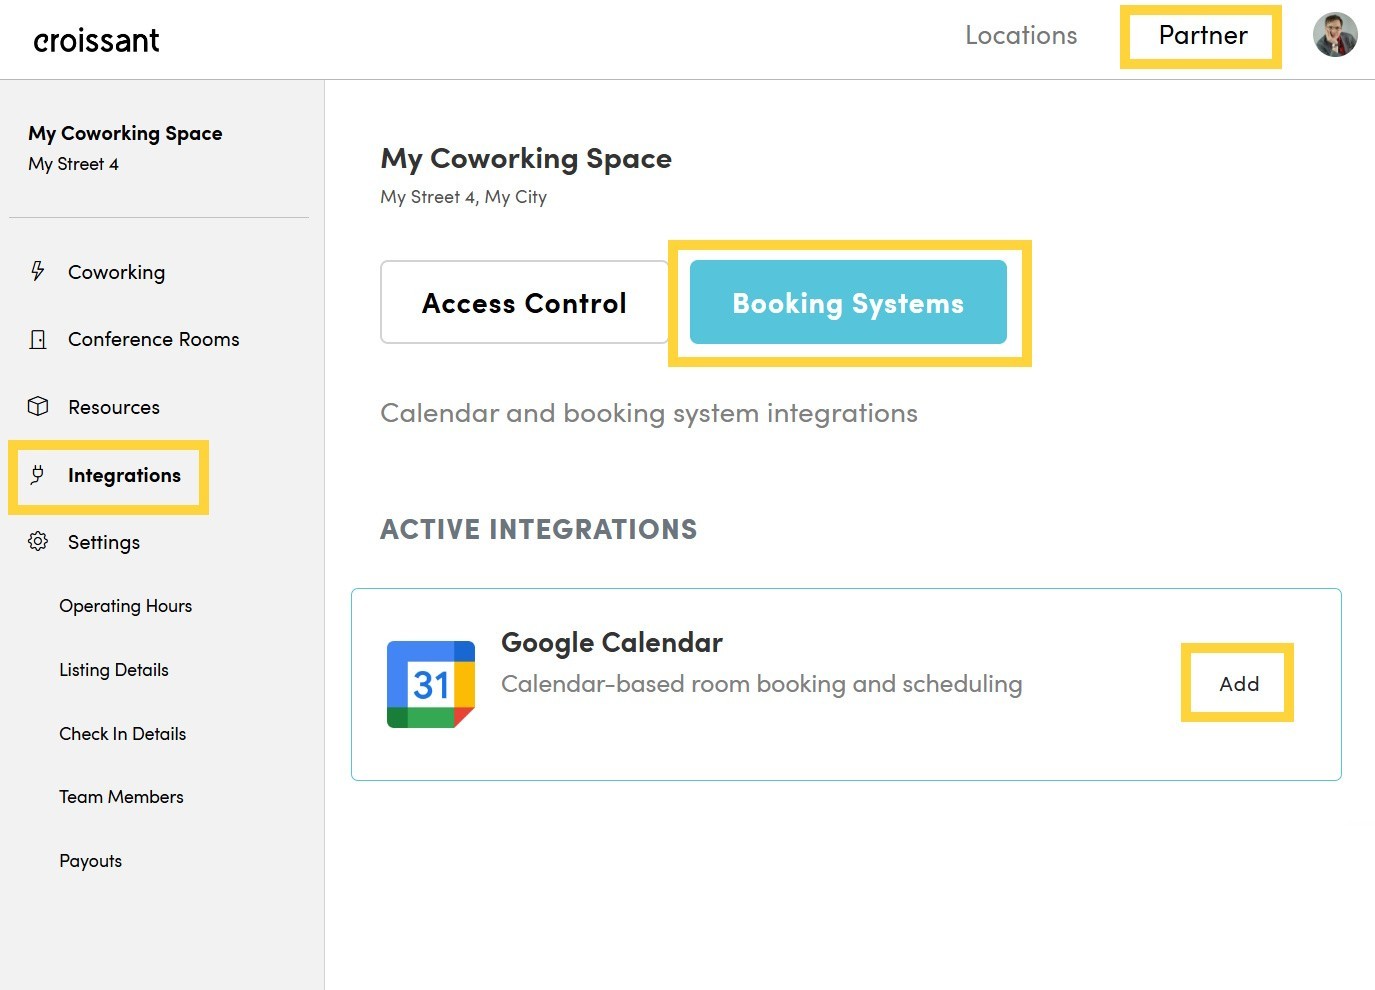Click the Google Calendar integration card
The width and height of the screenshot is (1375, 990).
pos(846,684)
